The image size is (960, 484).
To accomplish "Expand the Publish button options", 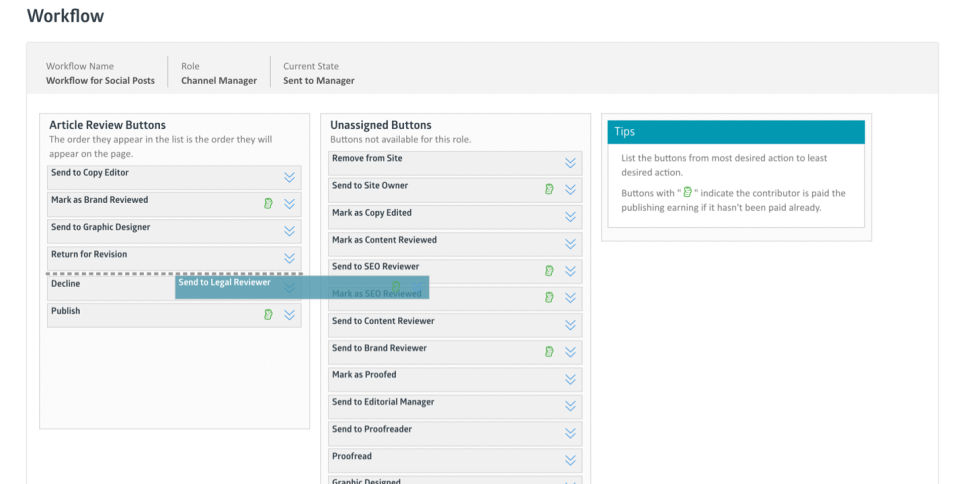I will 289,315.
